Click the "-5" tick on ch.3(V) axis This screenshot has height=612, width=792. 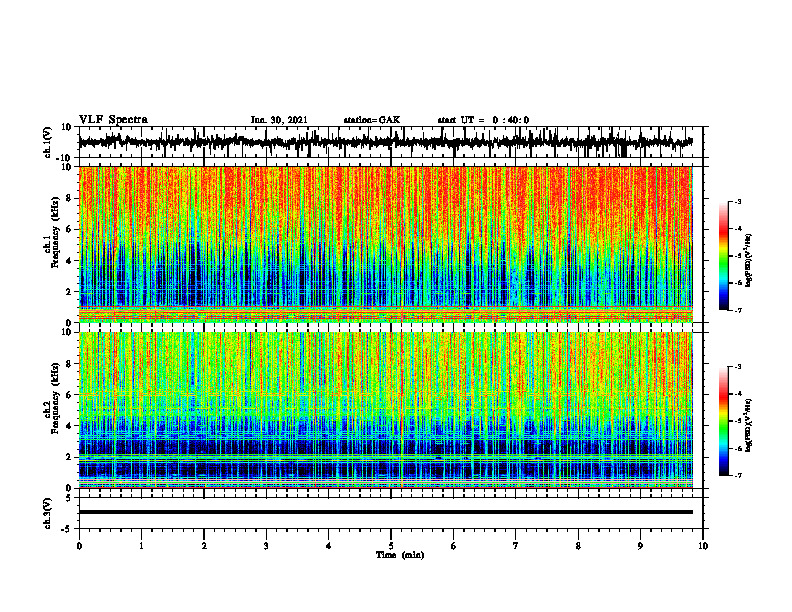pyautogui.click(x=67, y=529)
